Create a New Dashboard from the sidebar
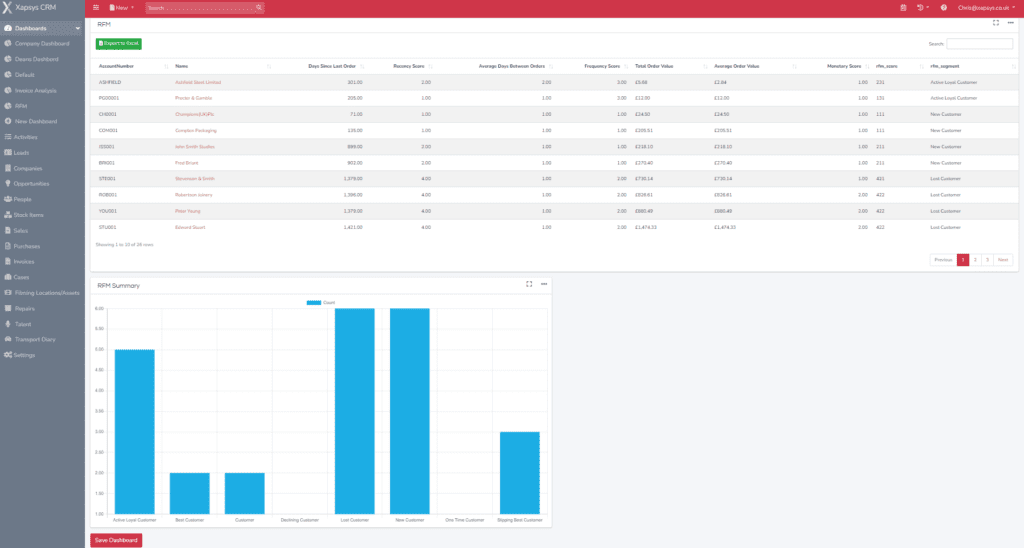Screen dimensions: 1024x548 tap(35, 121)
